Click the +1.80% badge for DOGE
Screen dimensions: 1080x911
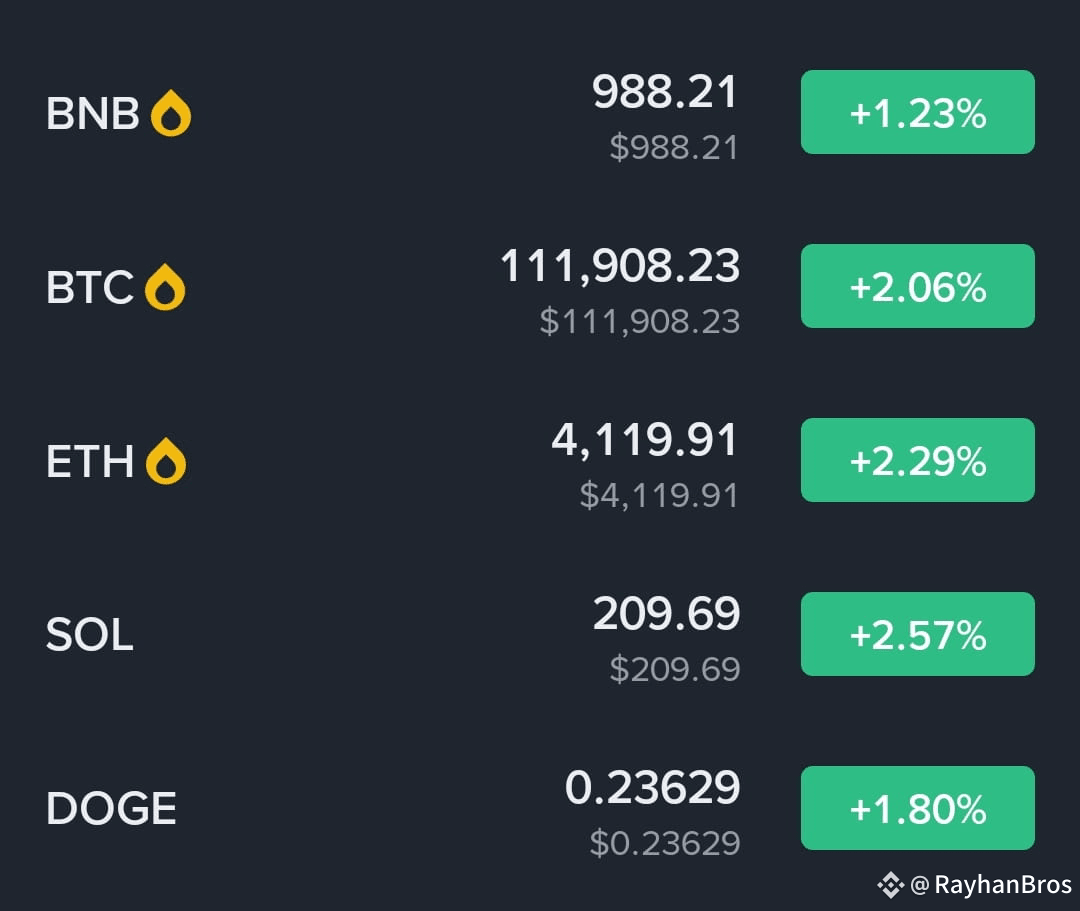click(x=917, y=807)
